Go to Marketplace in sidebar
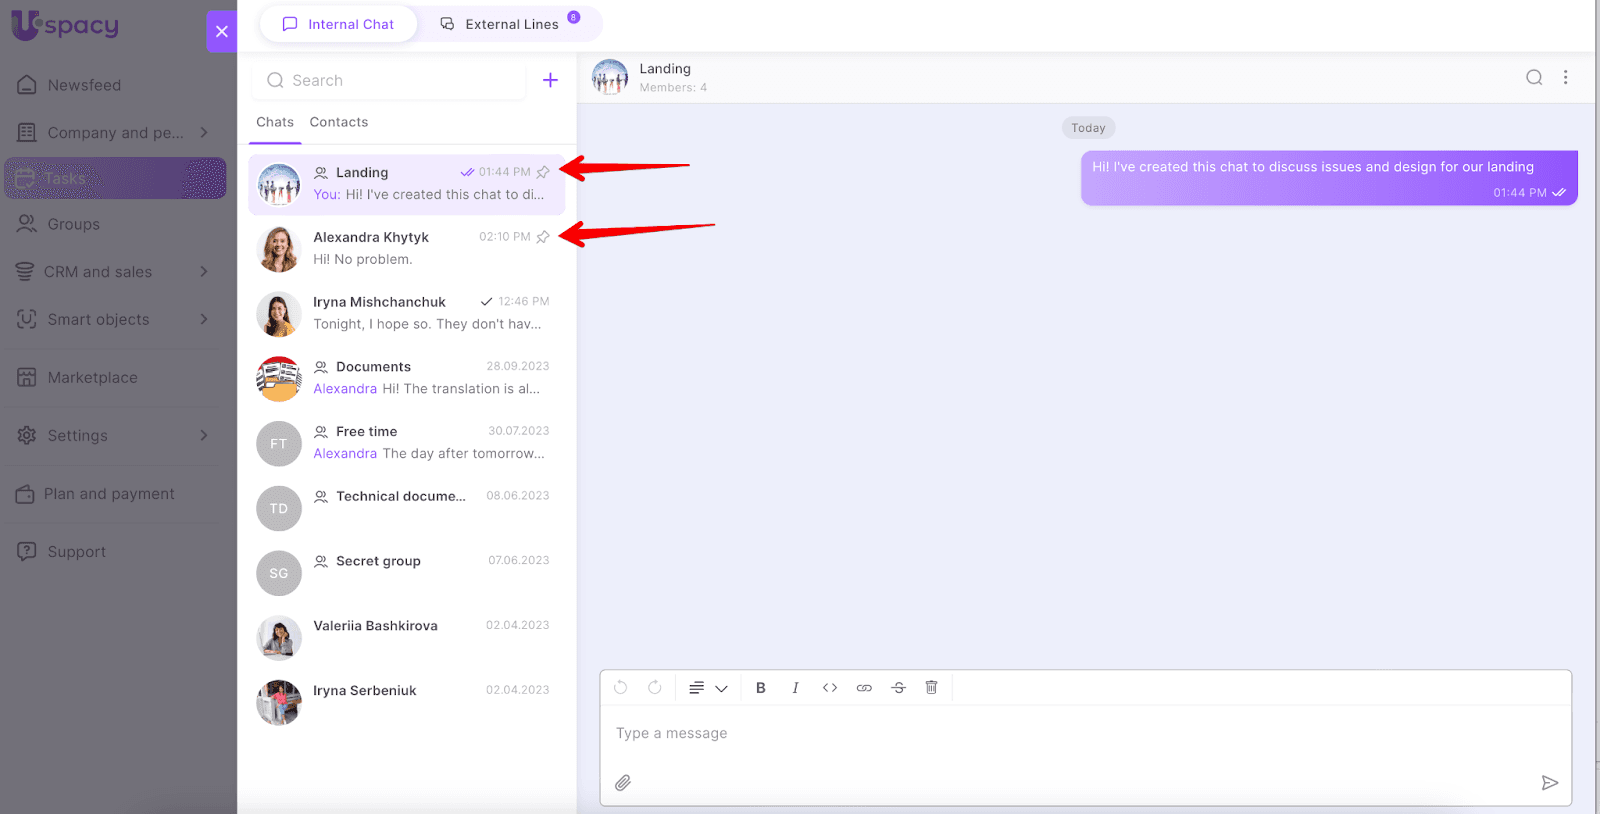Screen dimensions: 1600x814 point(92,378)
